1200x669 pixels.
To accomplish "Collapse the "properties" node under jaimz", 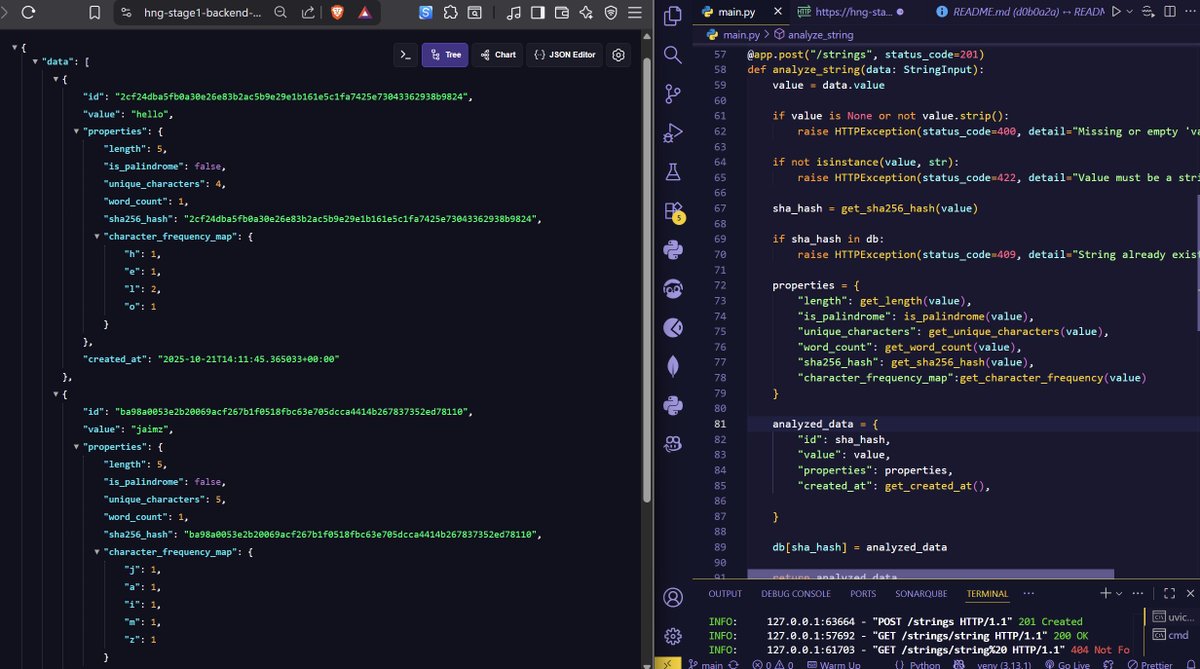I will pos(77,446).
